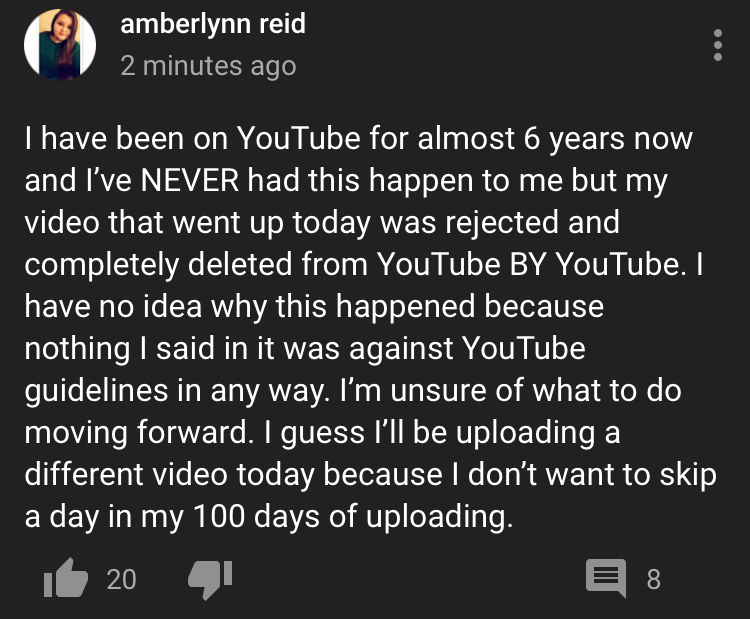Open amberlynn reid's profile picture
The image size is (750, 619).
point(60,44)
